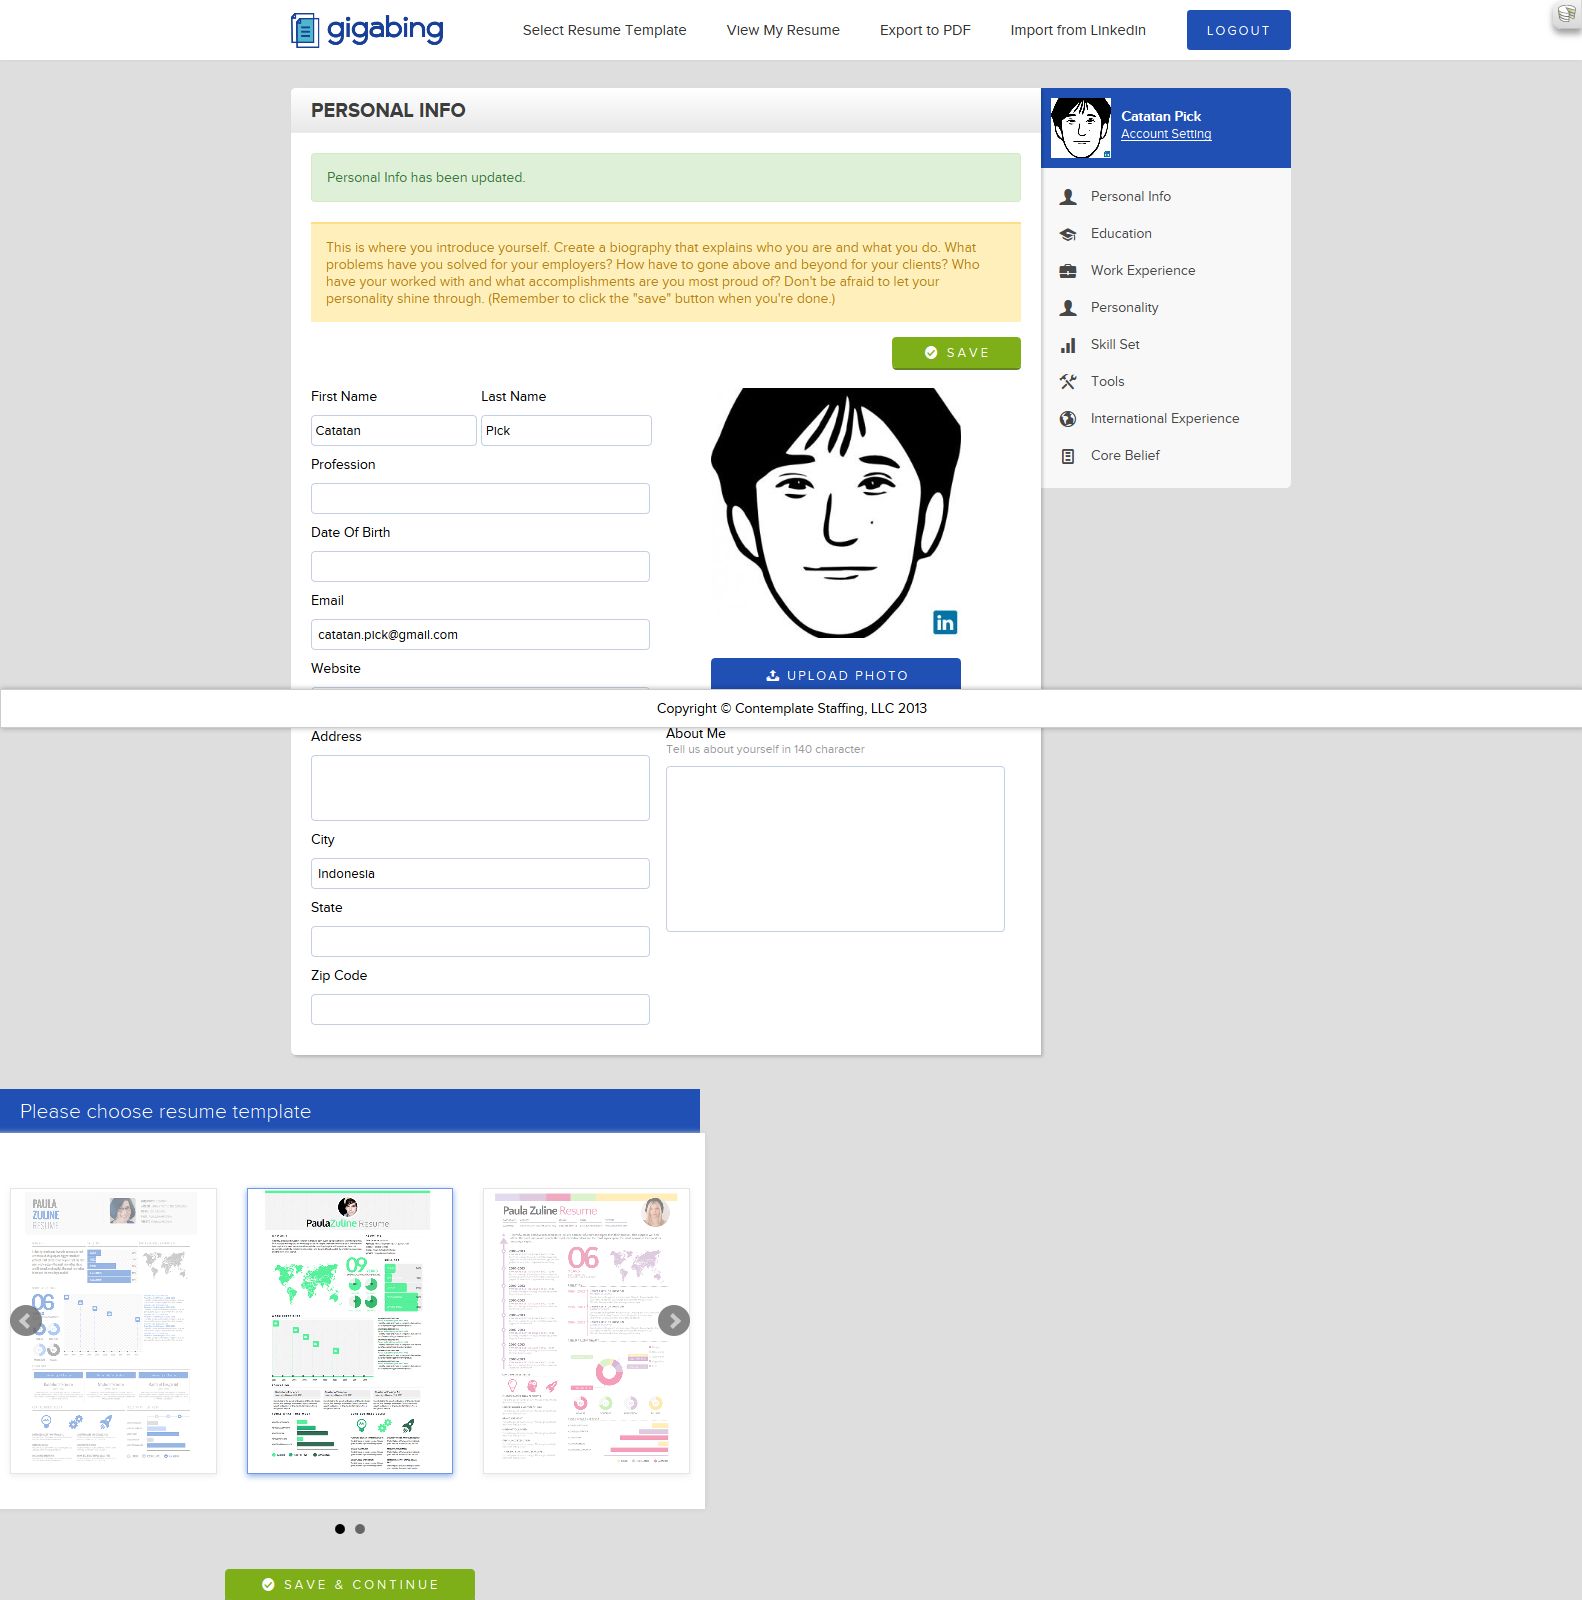
Task: Select first carousel page dot
Action: pos(340,1529)
